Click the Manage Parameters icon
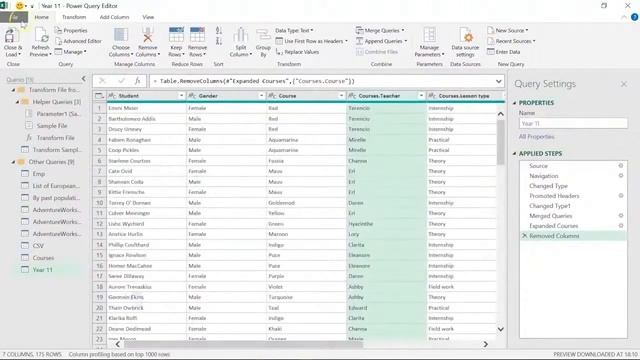640x360 pixels. (x=429, y=35)
